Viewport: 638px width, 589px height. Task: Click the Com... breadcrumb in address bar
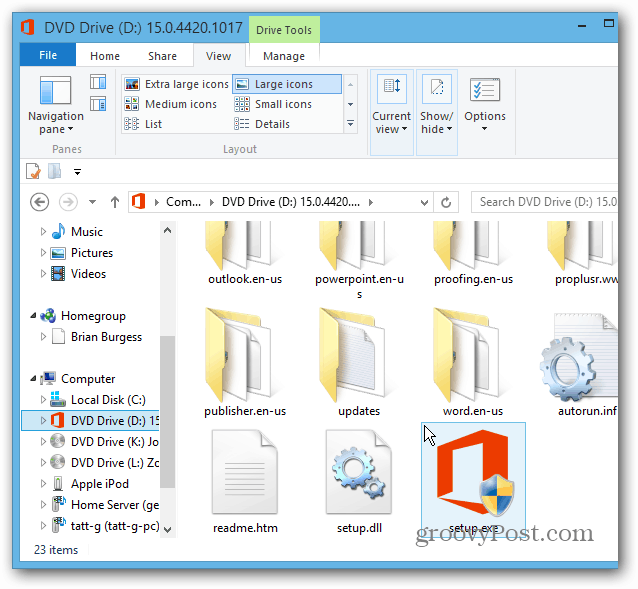tap(183, 202)
